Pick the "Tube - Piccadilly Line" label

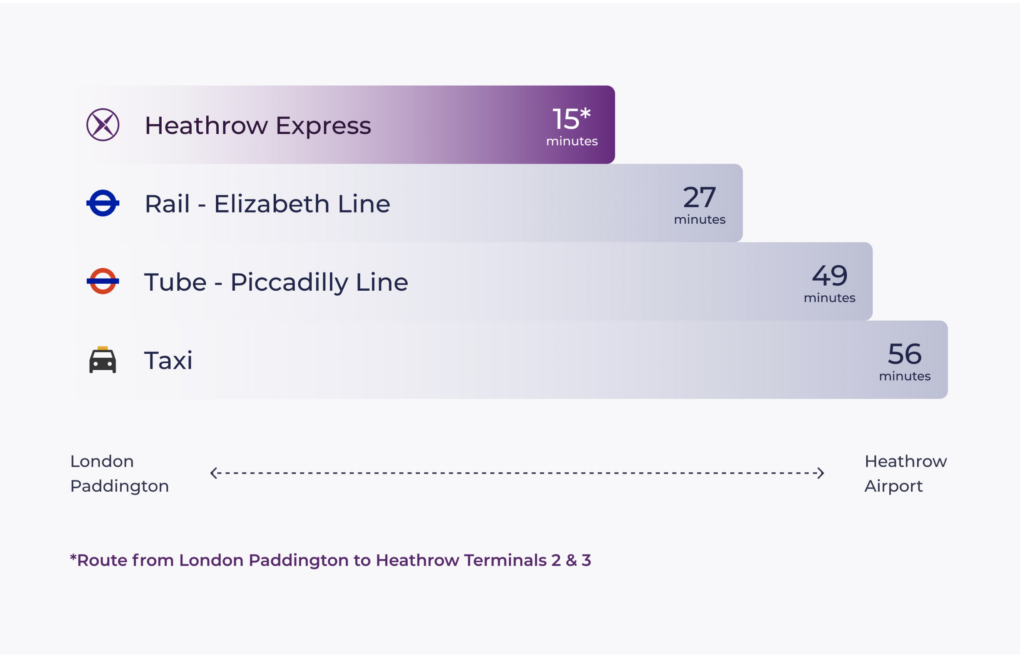point(276,282)
